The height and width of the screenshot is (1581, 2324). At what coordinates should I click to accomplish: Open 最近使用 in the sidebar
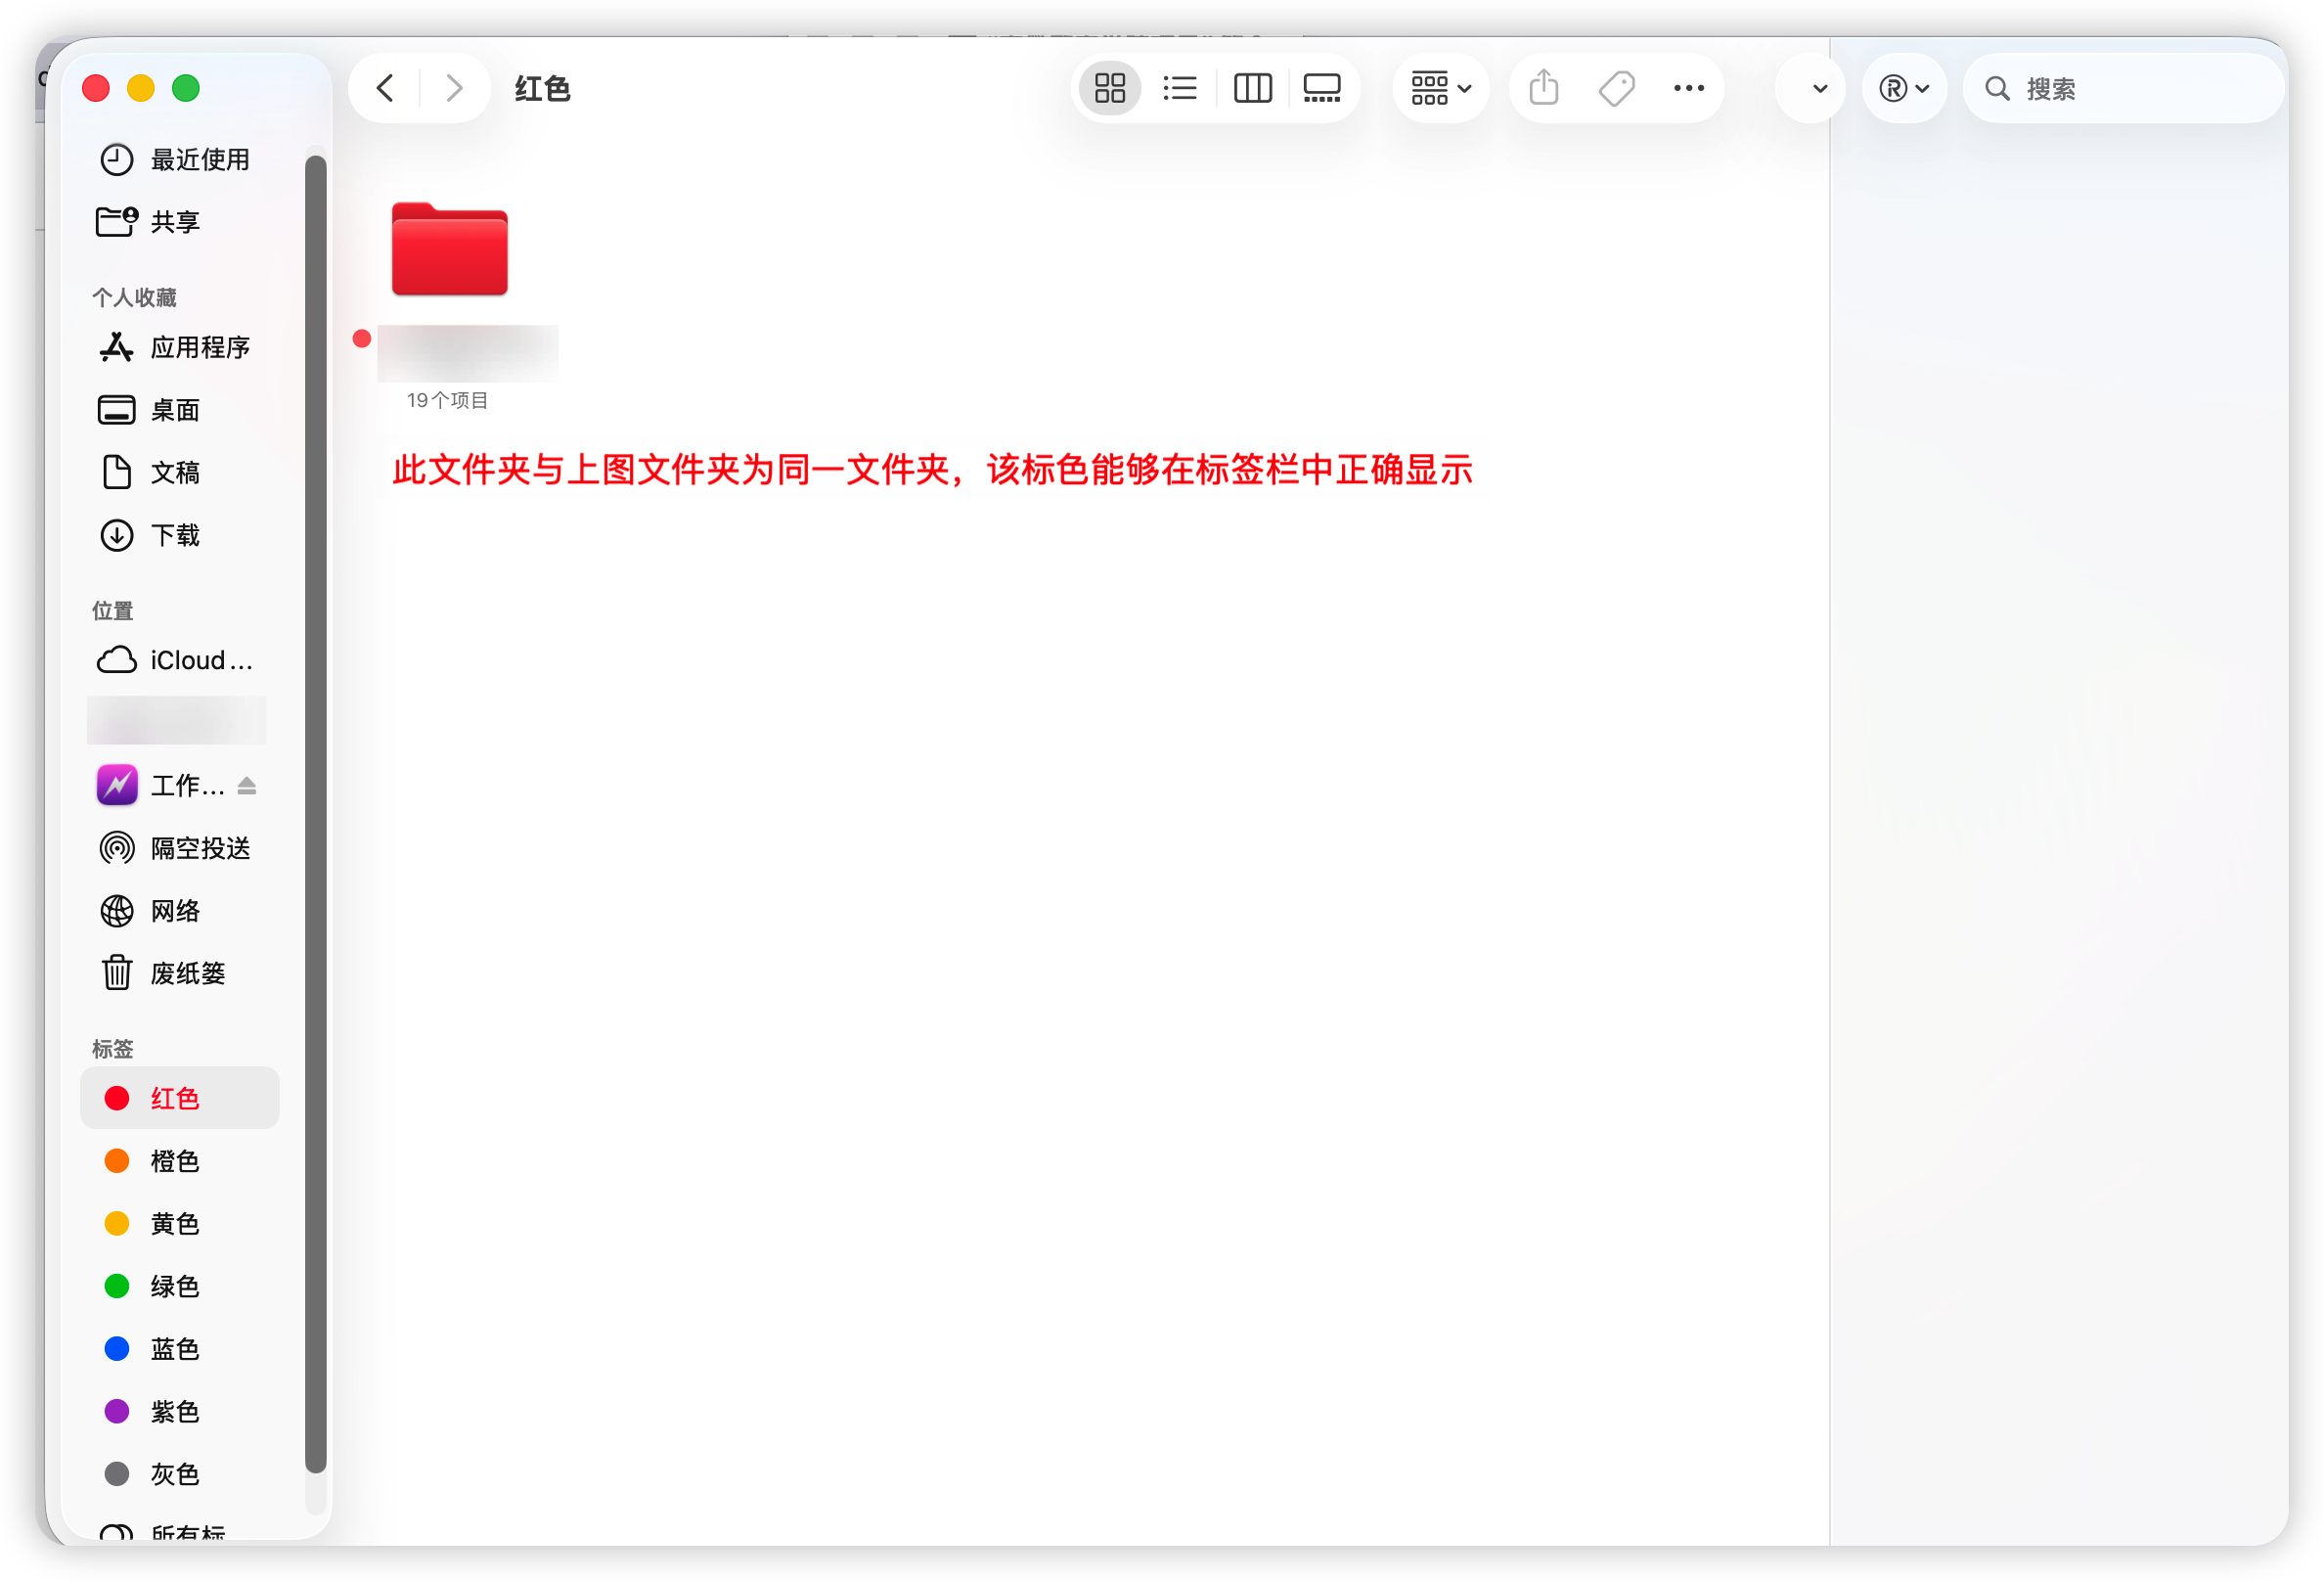point(199,159)
